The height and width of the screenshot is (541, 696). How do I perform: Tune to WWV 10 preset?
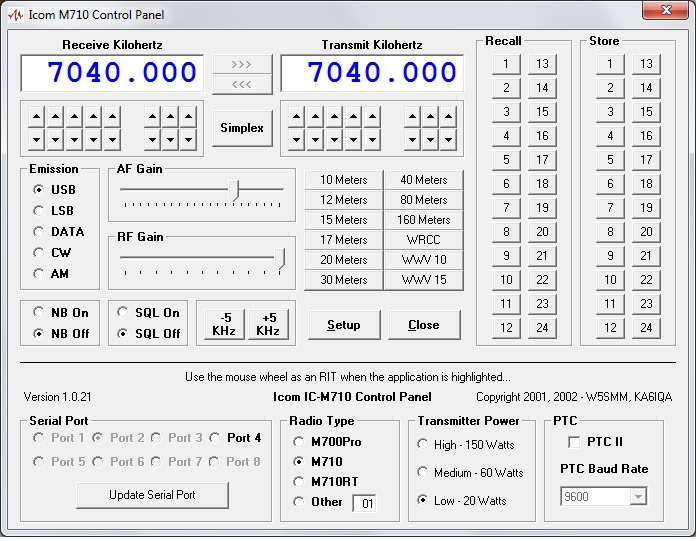click(x=423, y=260)
